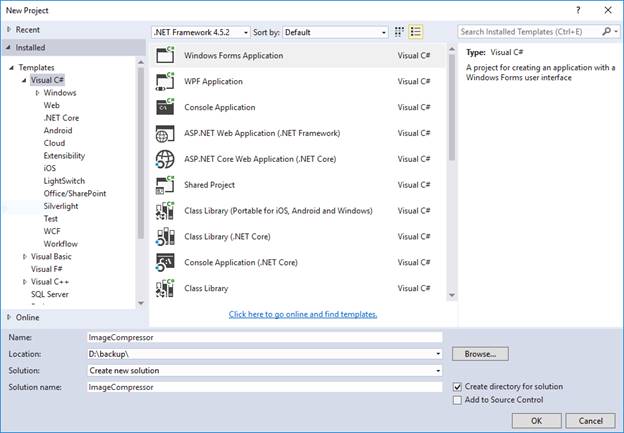
Task: Select Visual F# in the tree
Action: click(47, 269)
